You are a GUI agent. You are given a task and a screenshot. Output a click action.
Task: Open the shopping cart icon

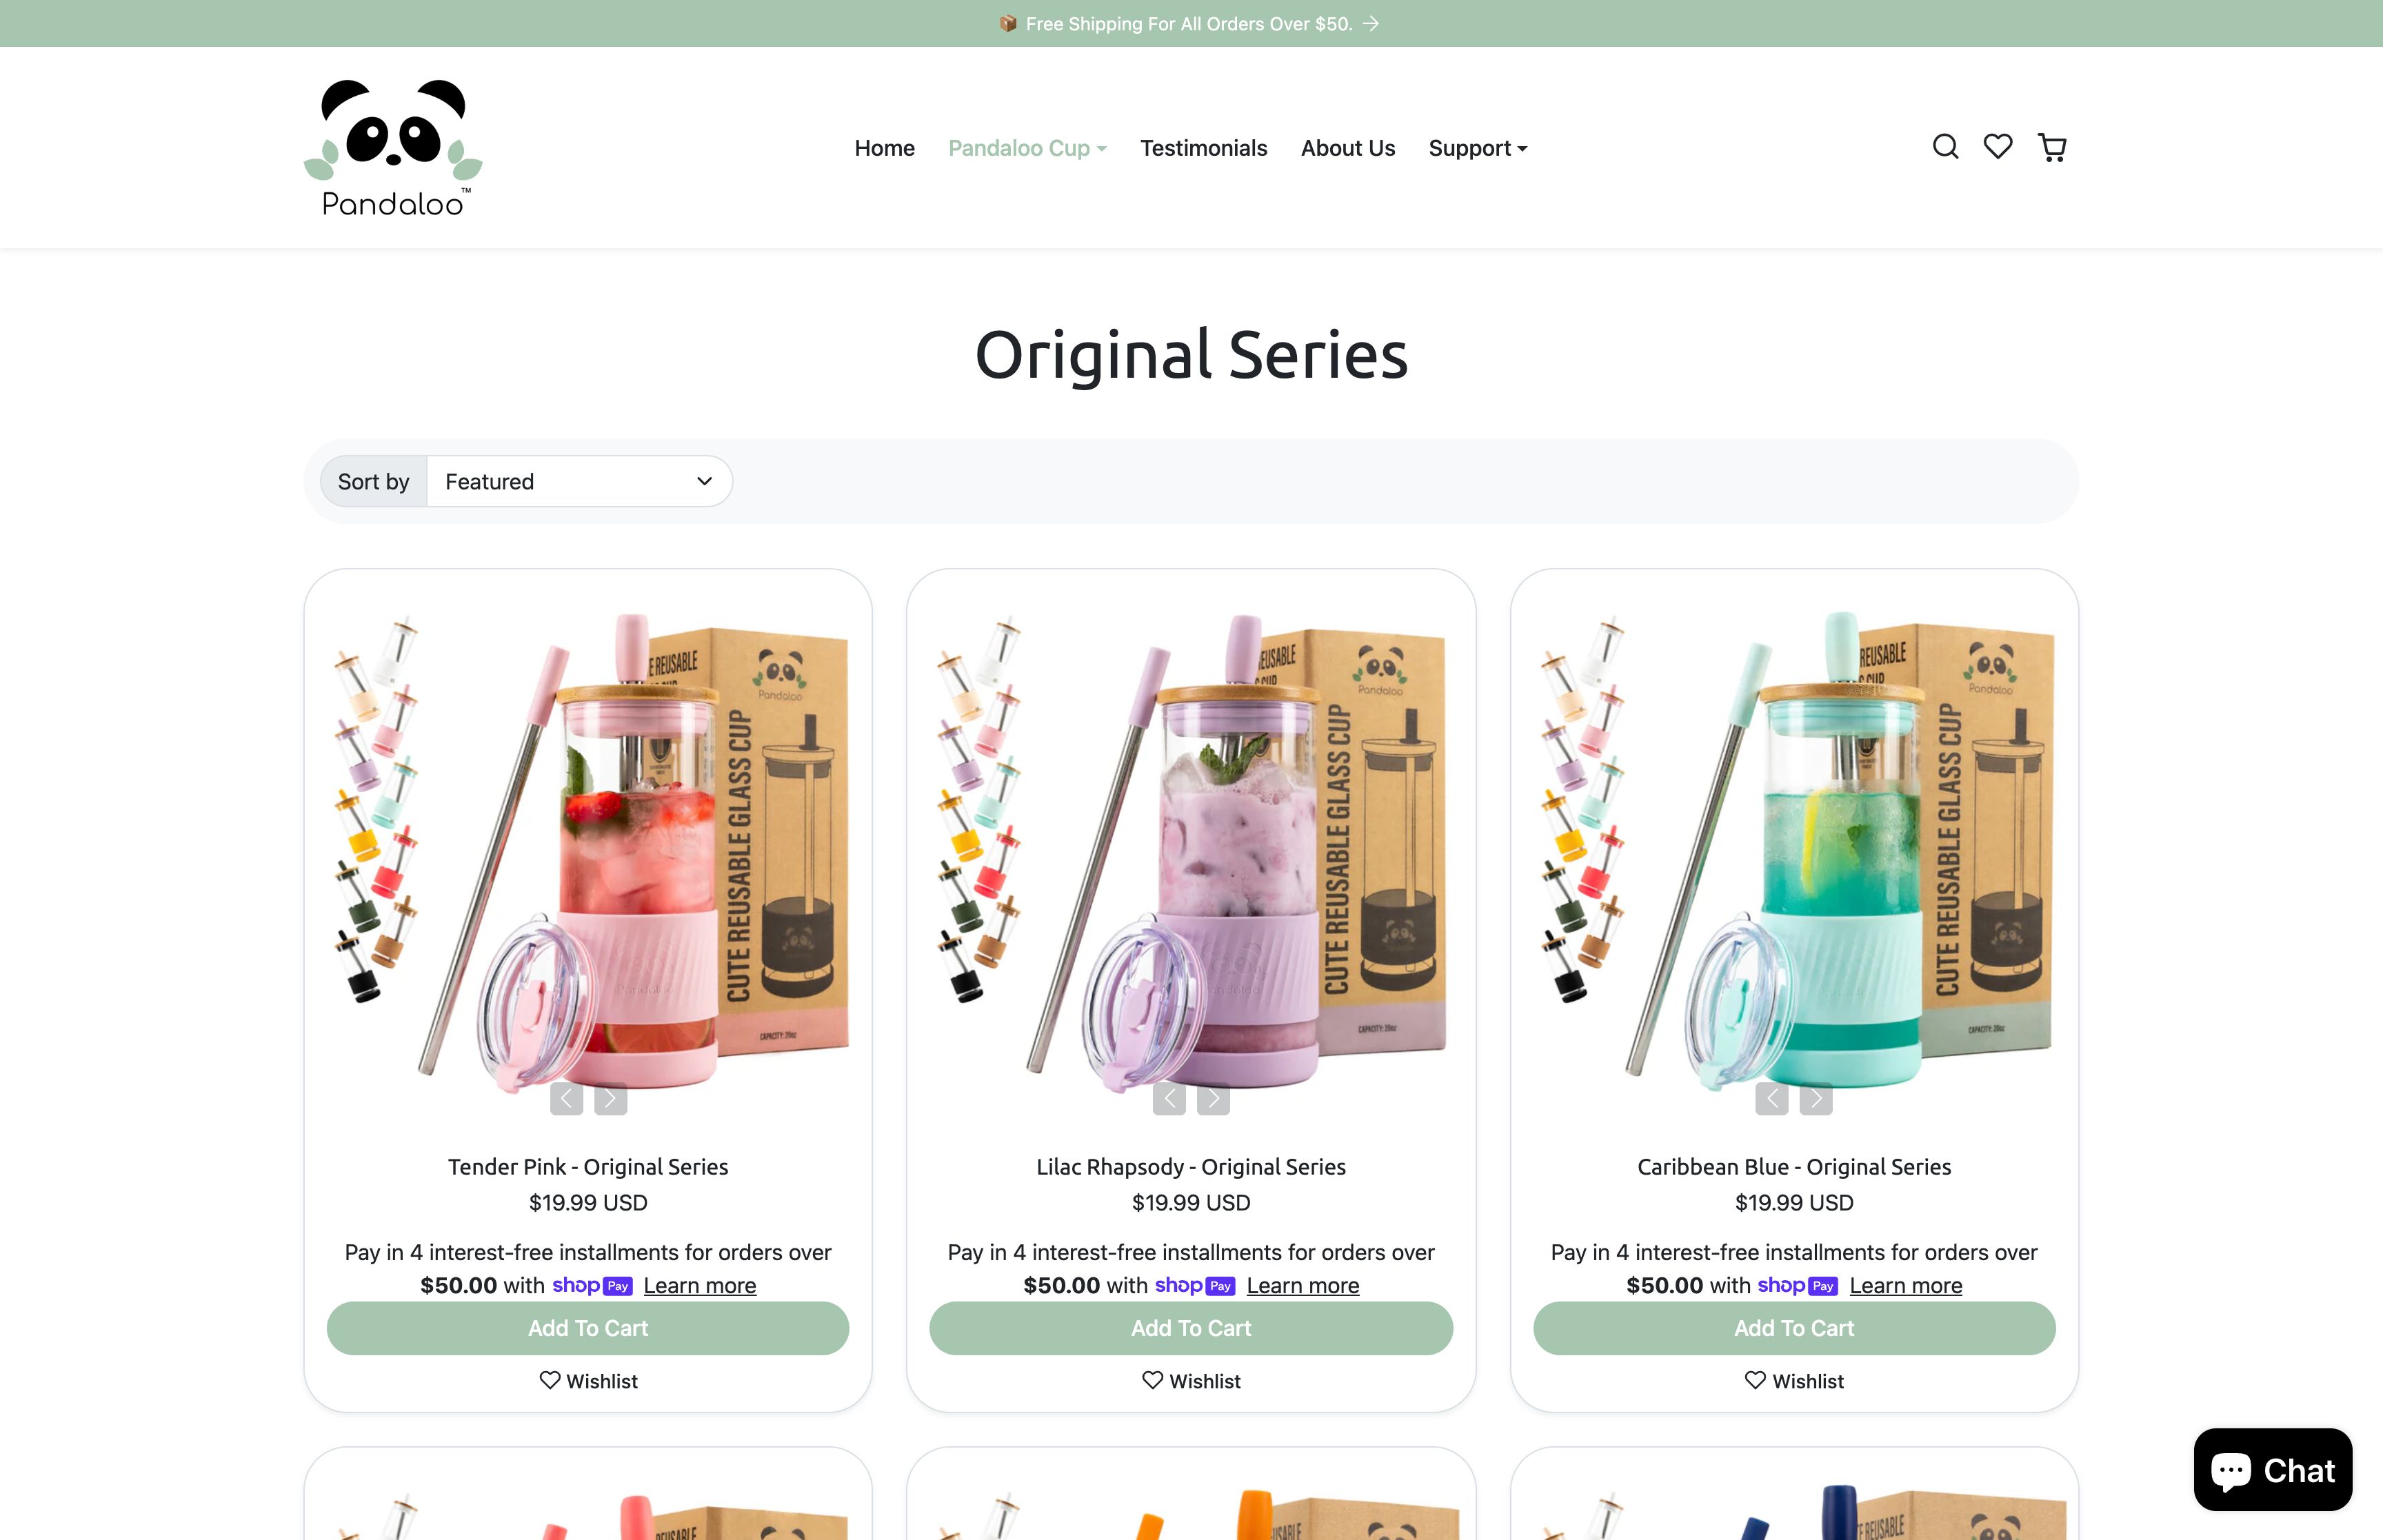coord(2052,147)
